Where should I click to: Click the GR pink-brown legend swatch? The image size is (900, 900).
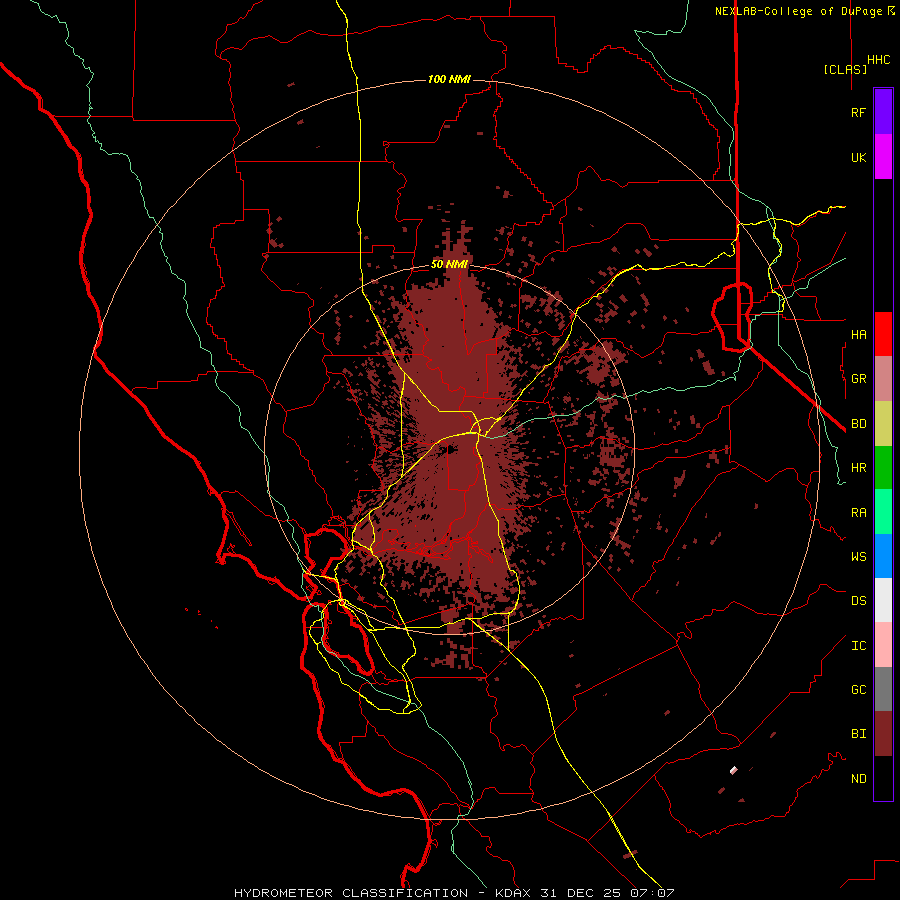[x=883, y=379]
